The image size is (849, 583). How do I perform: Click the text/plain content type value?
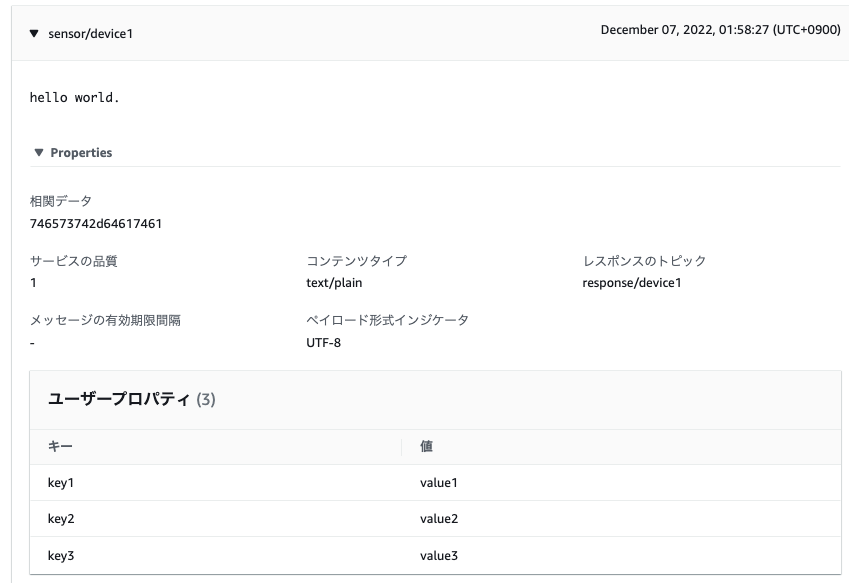[x=334, y=282]
